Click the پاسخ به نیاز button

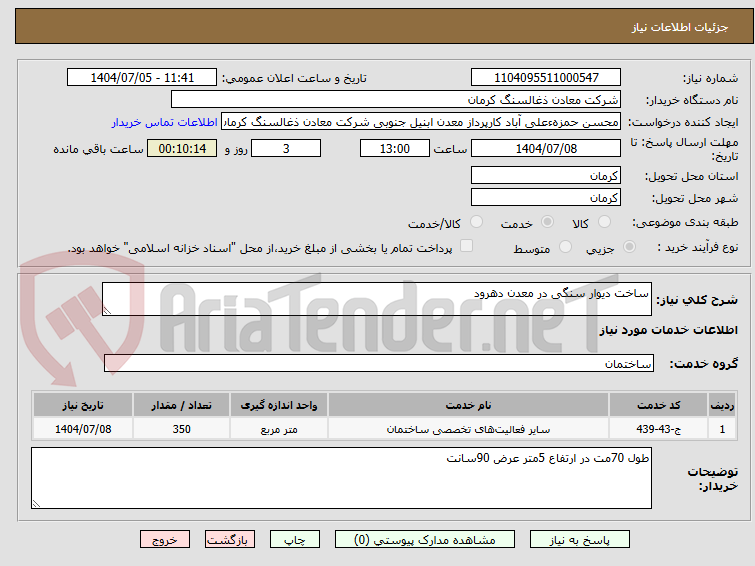pyautogui.click(x=579, y=540)
